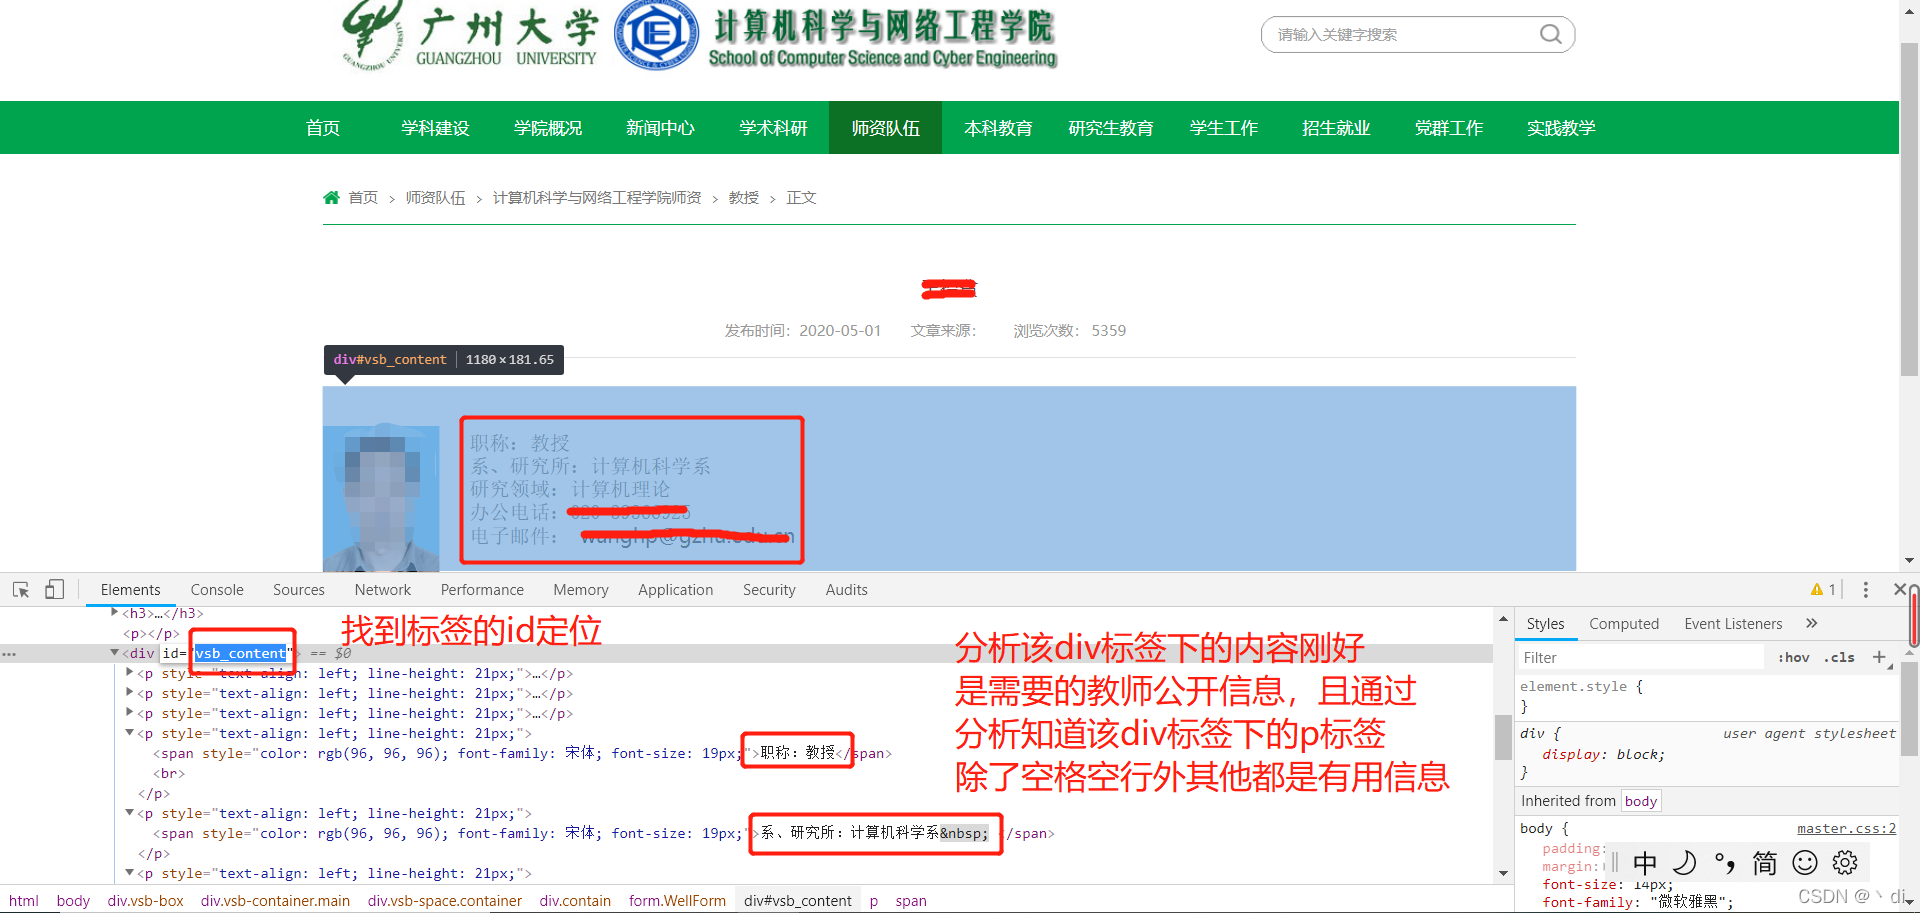Open the Application tab
Viewport: 1920px width, 913px height.
(x=676, y=590)
